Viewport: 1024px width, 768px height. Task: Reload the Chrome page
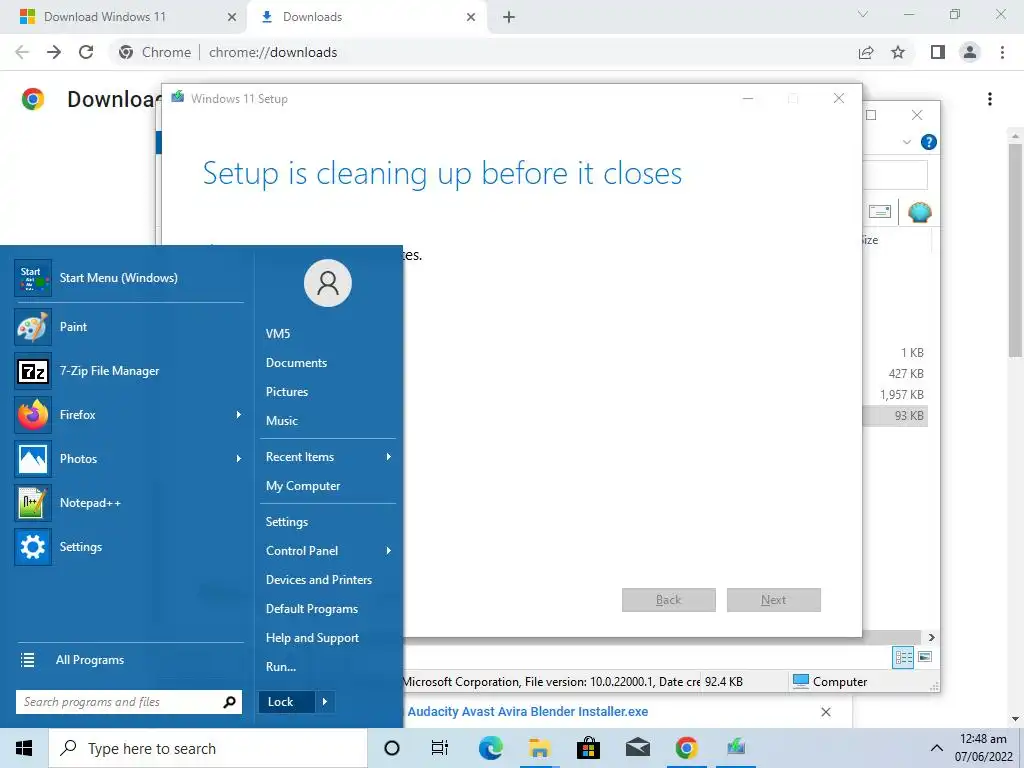click(x=86, y=52)
